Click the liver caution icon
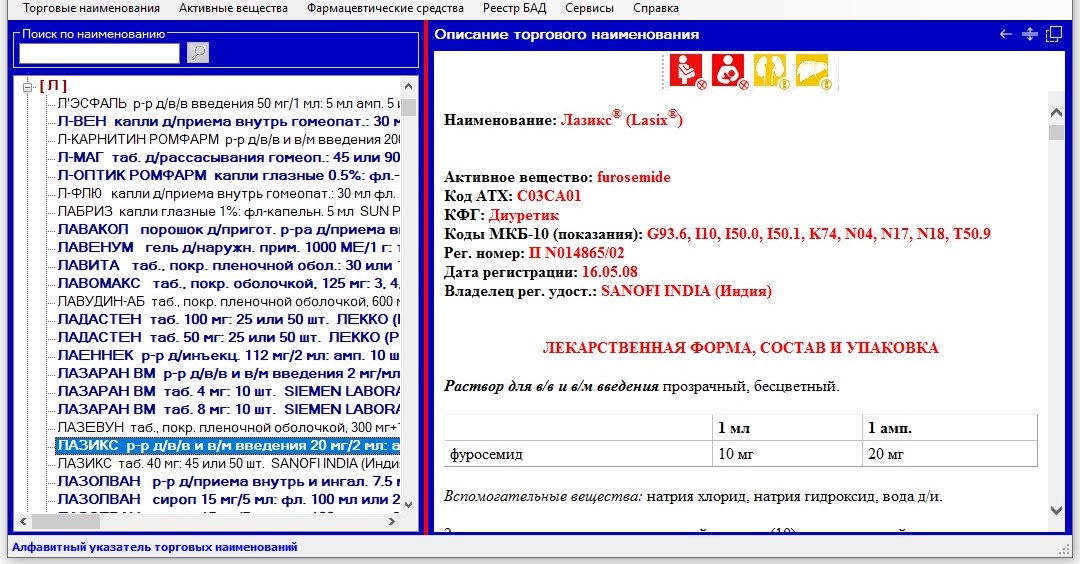 [x=812, y=71]
